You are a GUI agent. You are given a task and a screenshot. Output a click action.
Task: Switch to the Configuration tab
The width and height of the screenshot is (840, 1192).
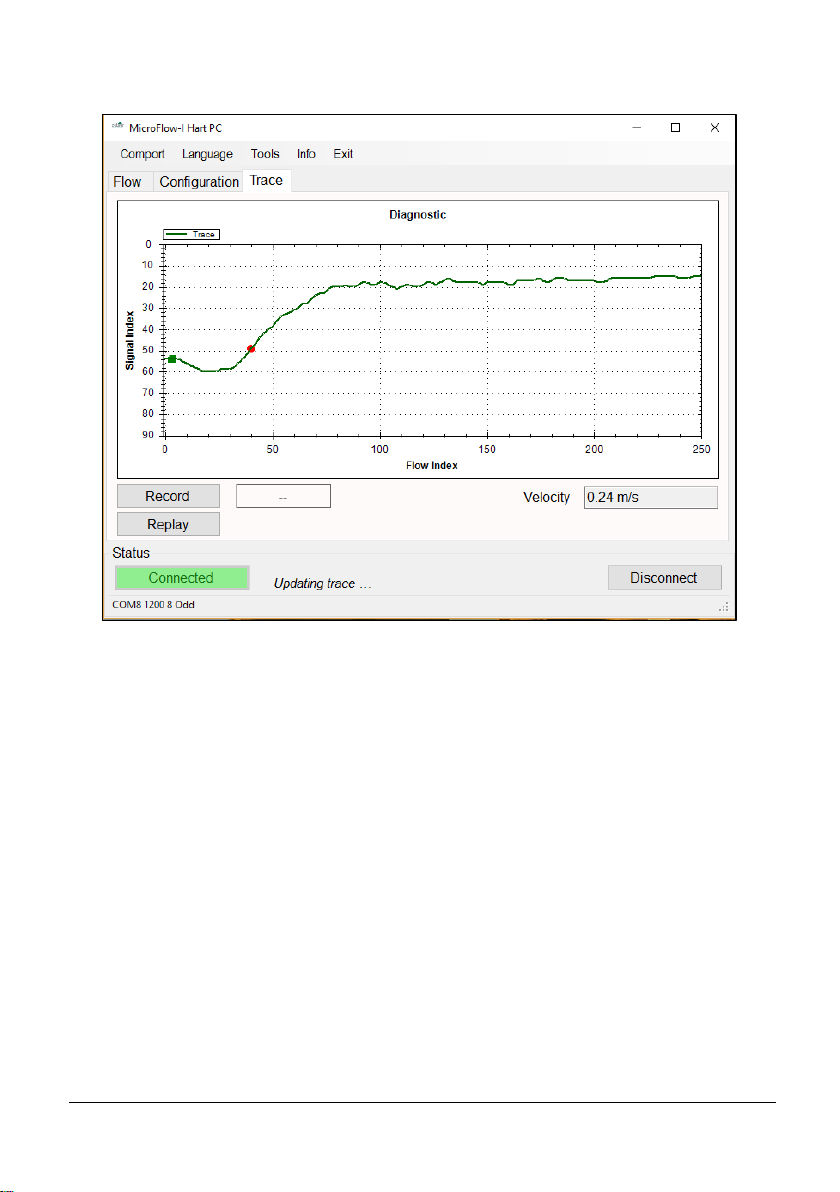point(199,182)
